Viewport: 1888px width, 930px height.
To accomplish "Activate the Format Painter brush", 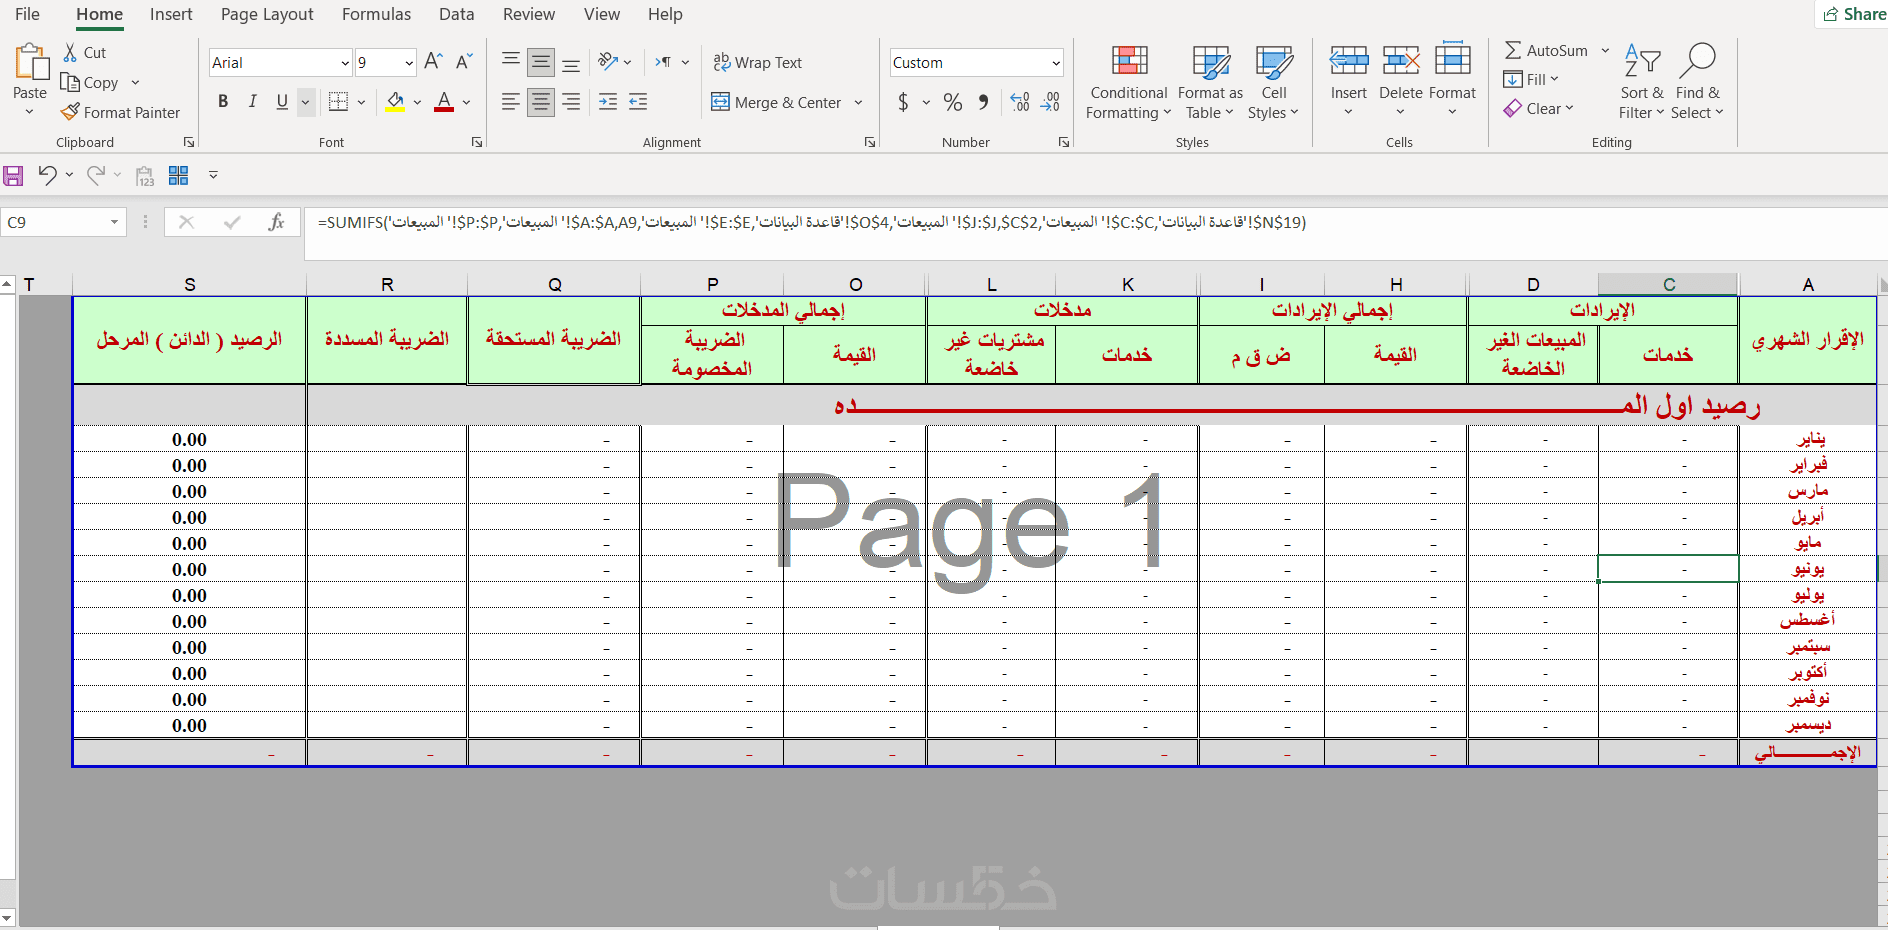I will pos(70,112).
